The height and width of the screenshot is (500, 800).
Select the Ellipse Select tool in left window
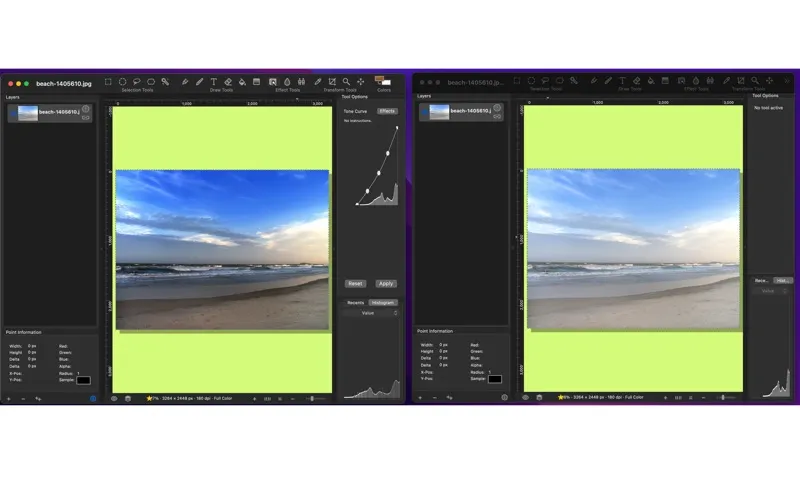(122, 82)
